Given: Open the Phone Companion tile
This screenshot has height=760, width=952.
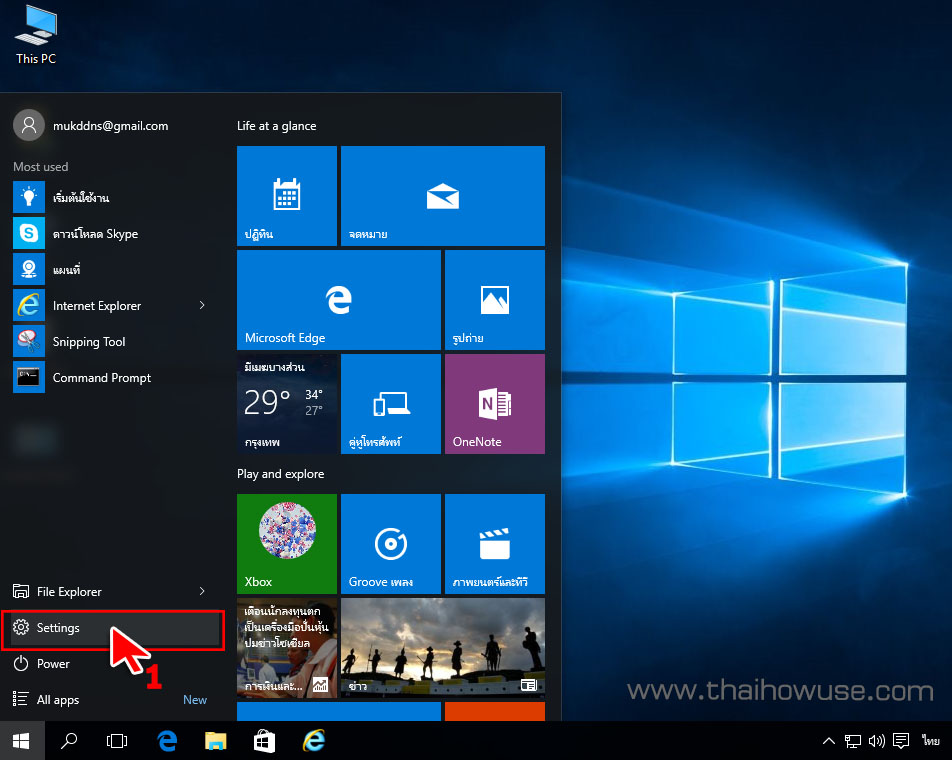Looking at the screenshot, I should point(391,404).
